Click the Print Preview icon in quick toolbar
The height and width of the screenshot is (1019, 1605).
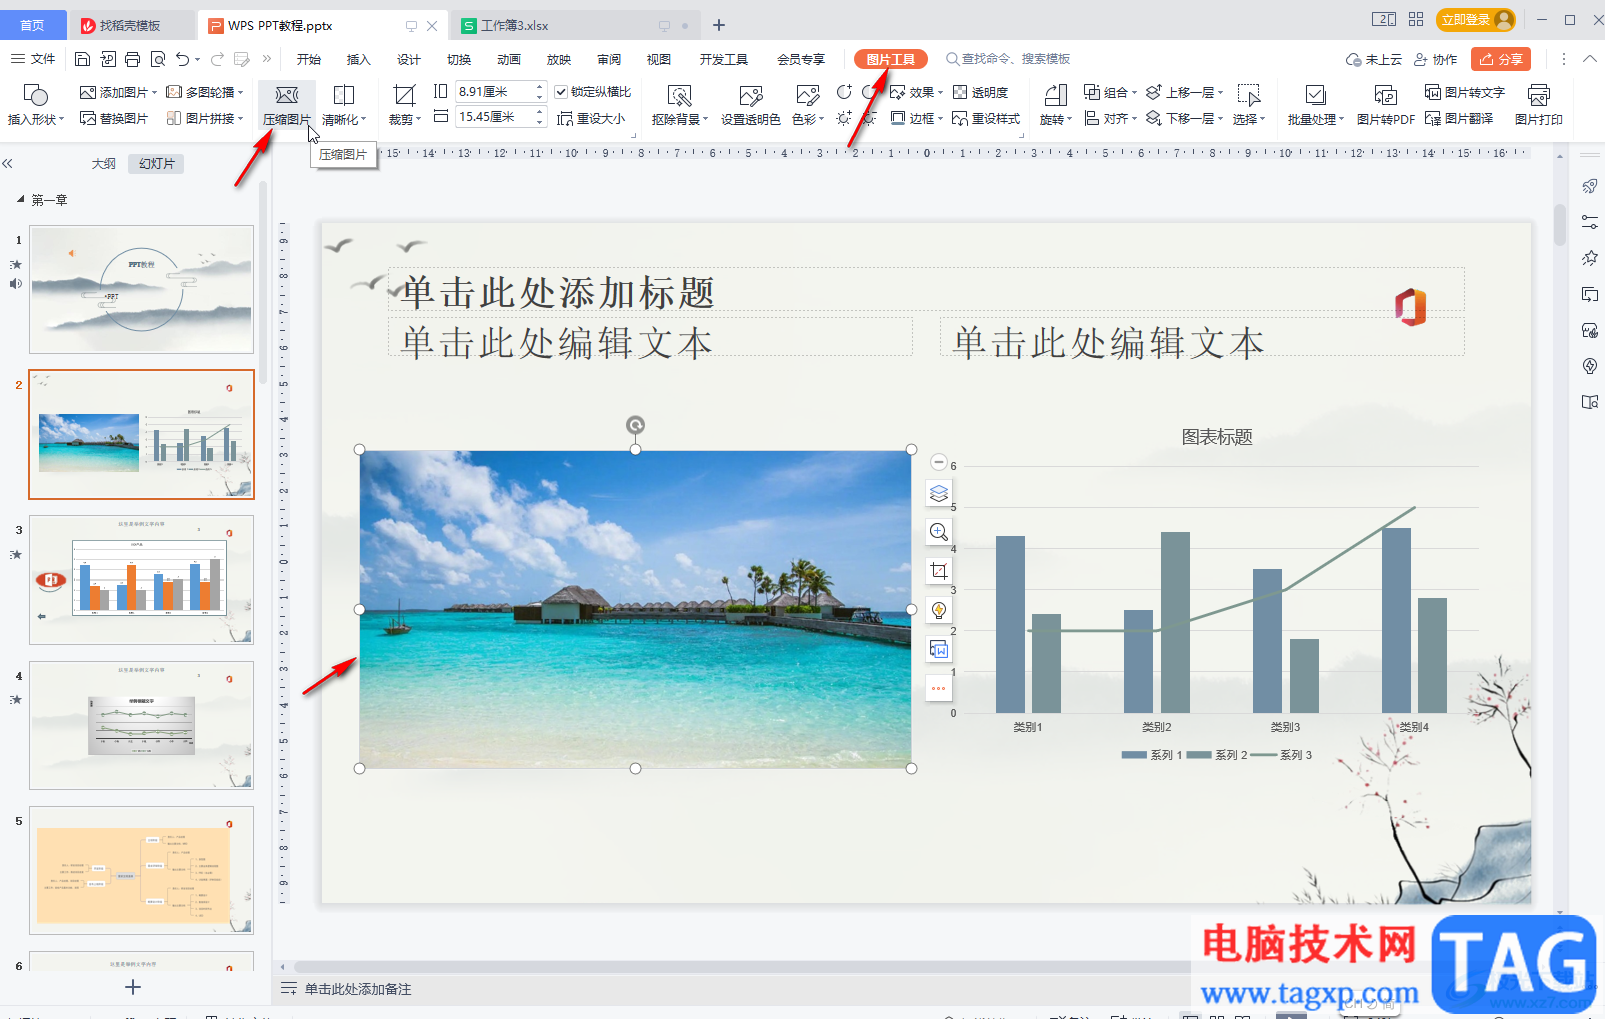pos(158,59)
